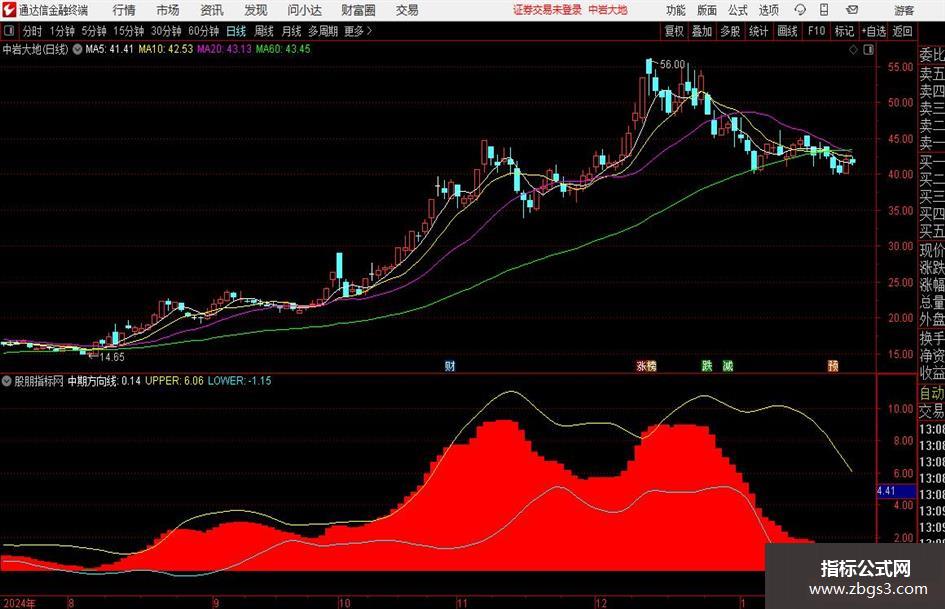Switch to the 周线 weekly tab
Image resolution: width=945 pixels, height=609 pixels.
pos(264,31)
